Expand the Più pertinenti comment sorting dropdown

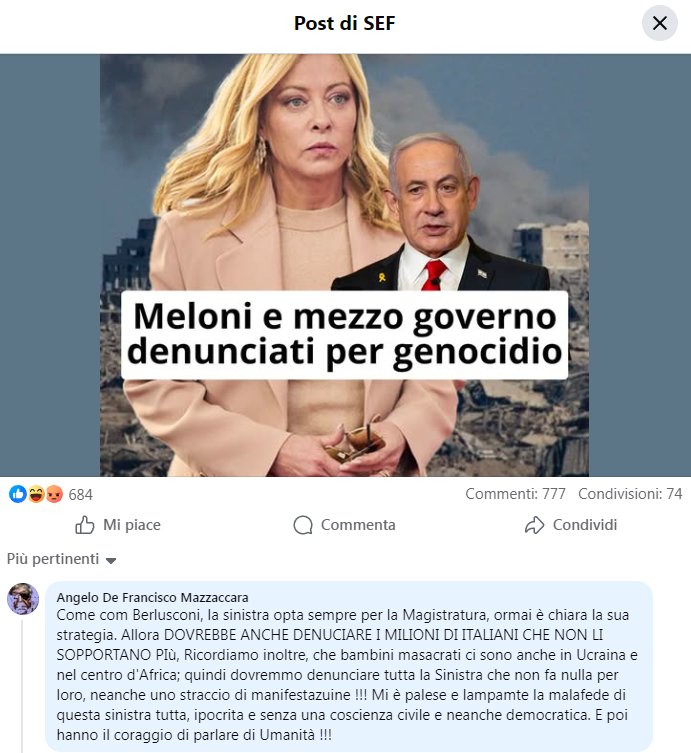click(61, 559)
